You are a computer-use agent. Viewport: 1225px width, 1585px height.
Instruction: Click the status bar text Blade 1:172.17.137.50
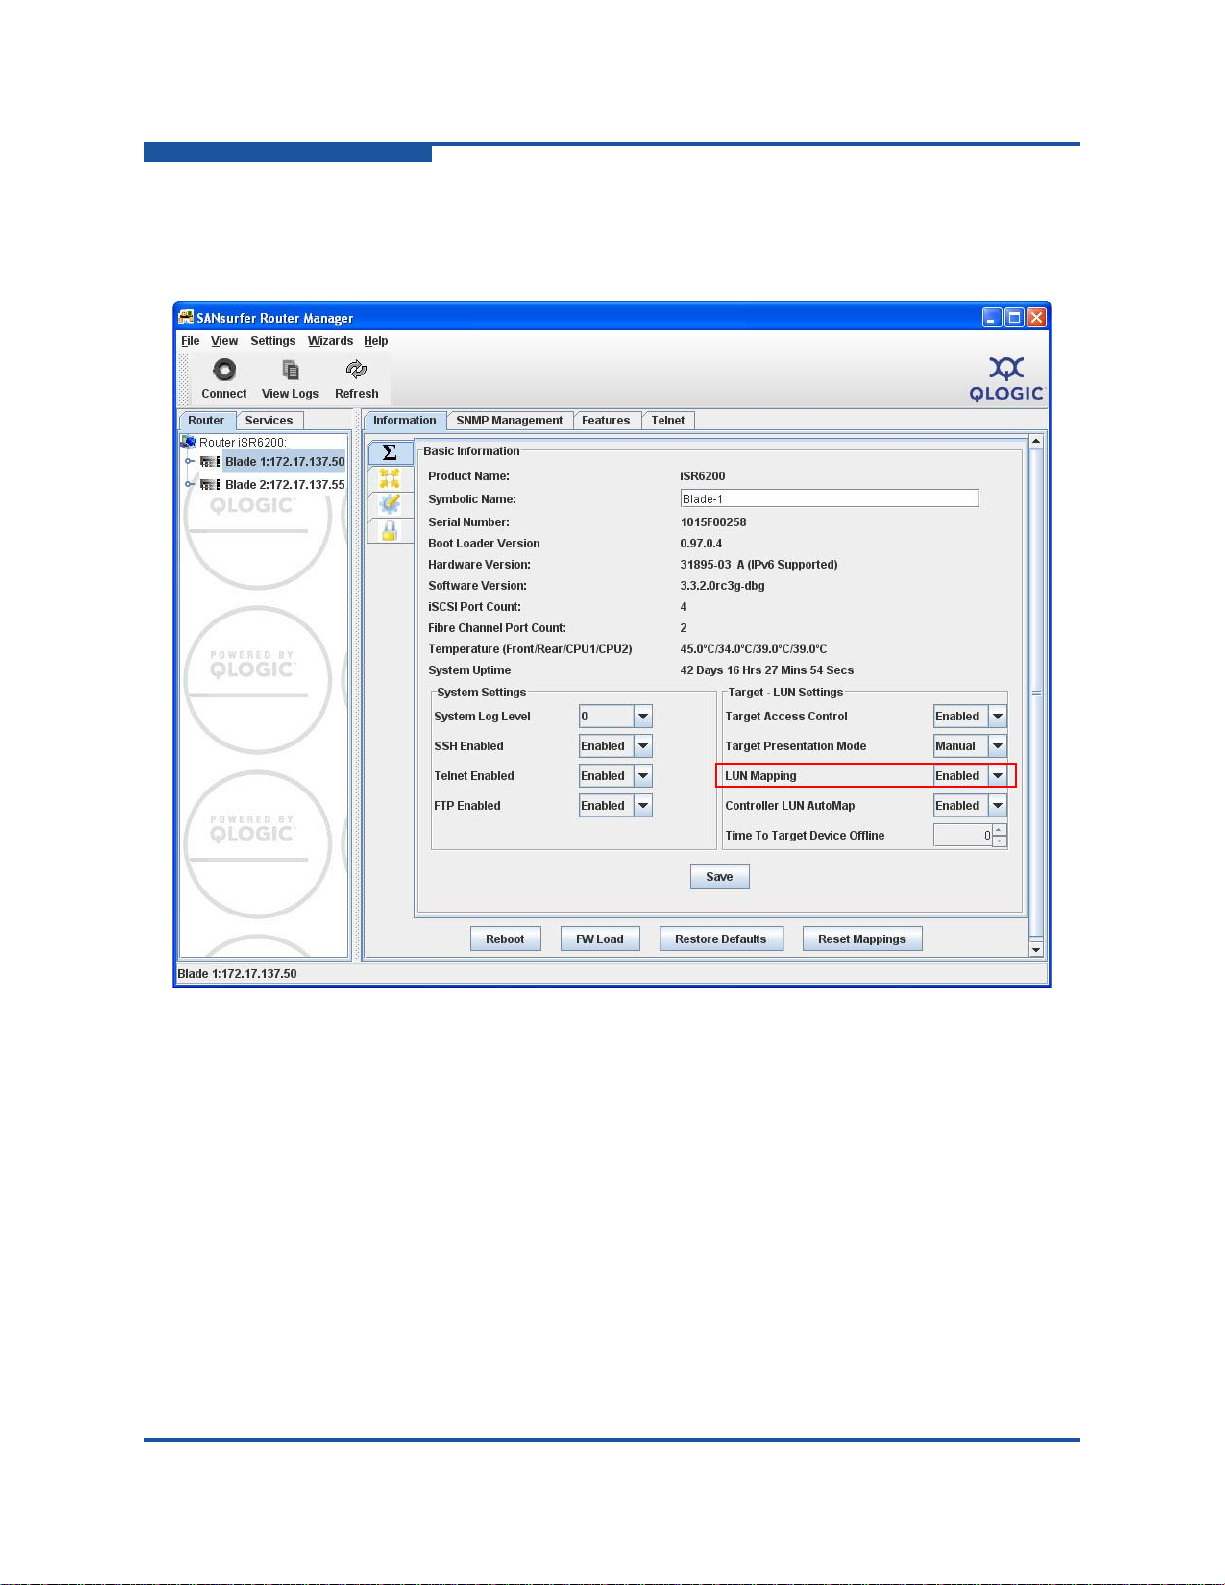237,974
